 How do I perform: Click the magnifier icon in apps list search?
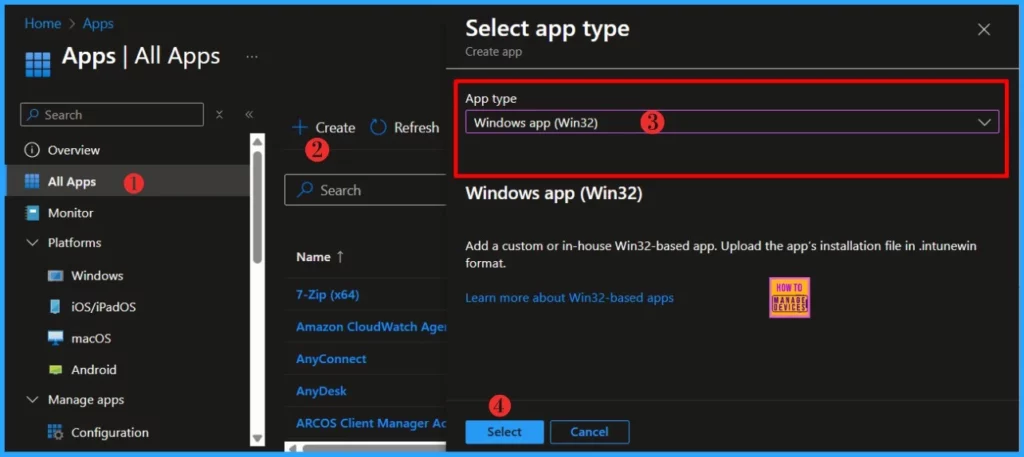[x=304, y=190]
